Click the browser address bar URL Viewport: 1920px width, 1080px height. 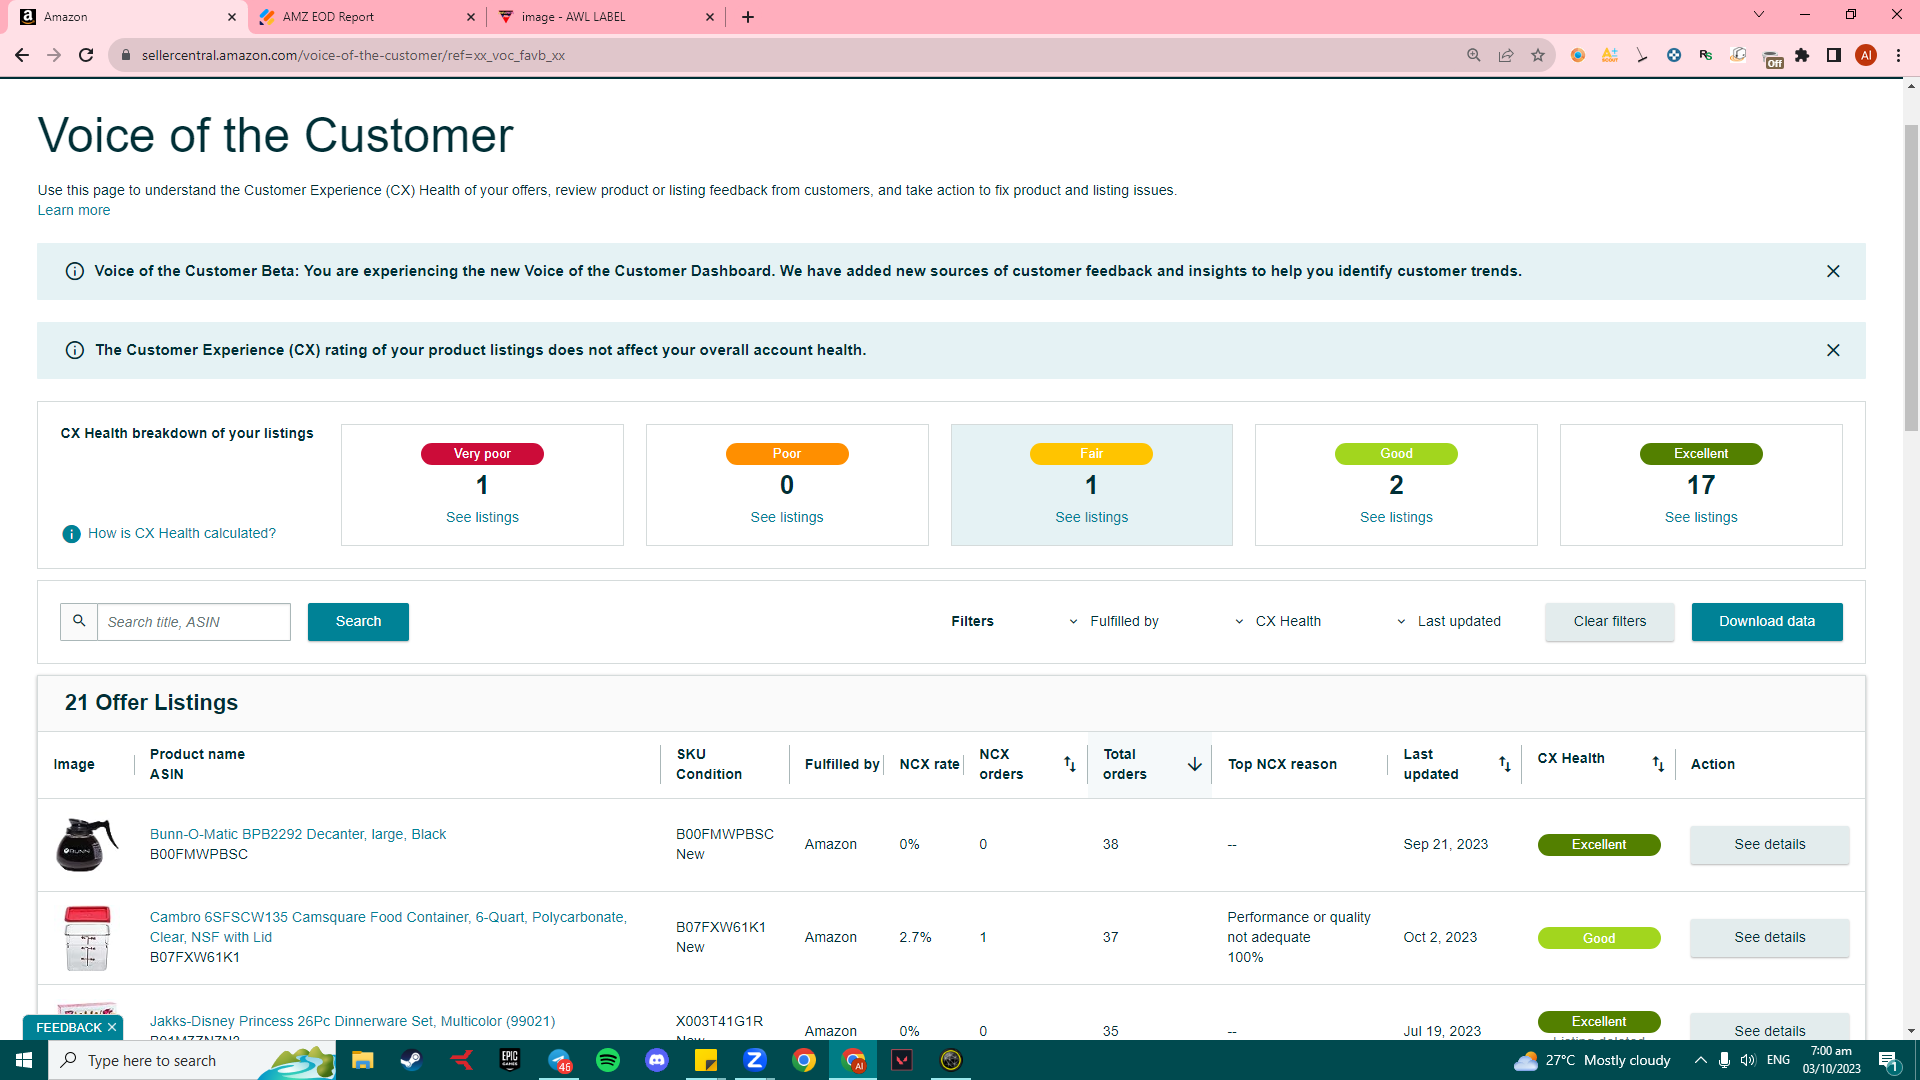353,55
